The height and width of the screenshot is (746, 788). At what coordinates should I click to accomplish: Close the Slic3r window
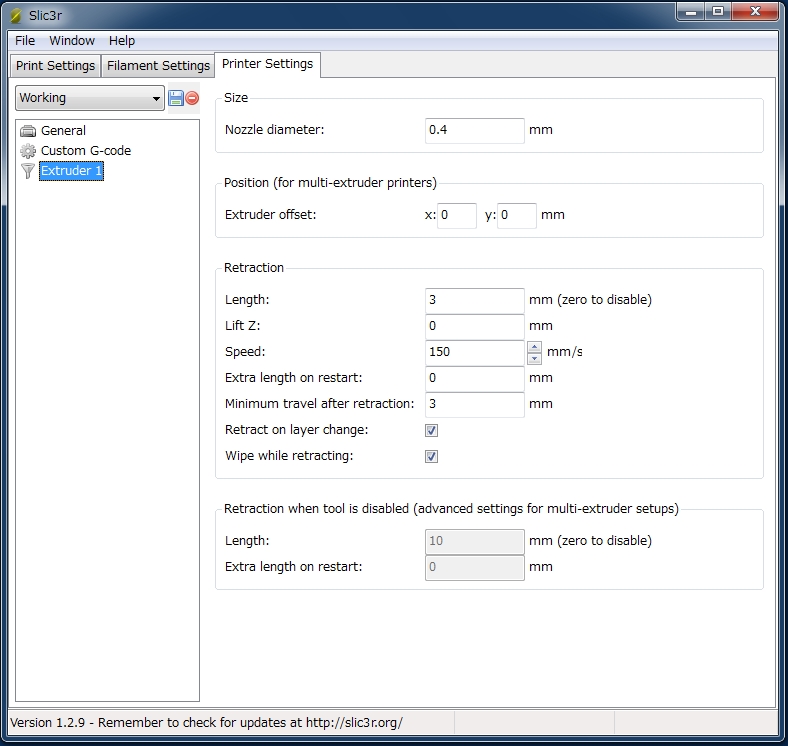755,11
